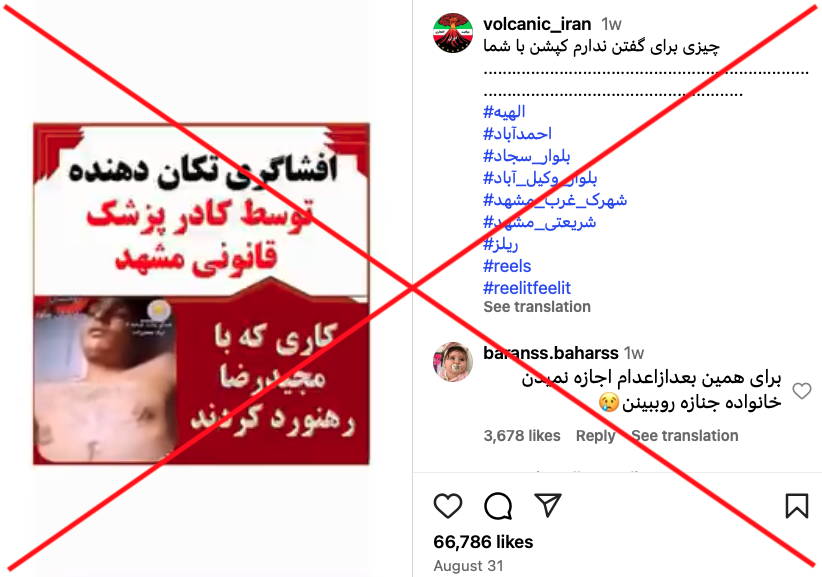This screenshot has height=577, width=822.
Task: Open baranss.baharss avatar picture
Action: pyautogui.click(x=453, y=362)
